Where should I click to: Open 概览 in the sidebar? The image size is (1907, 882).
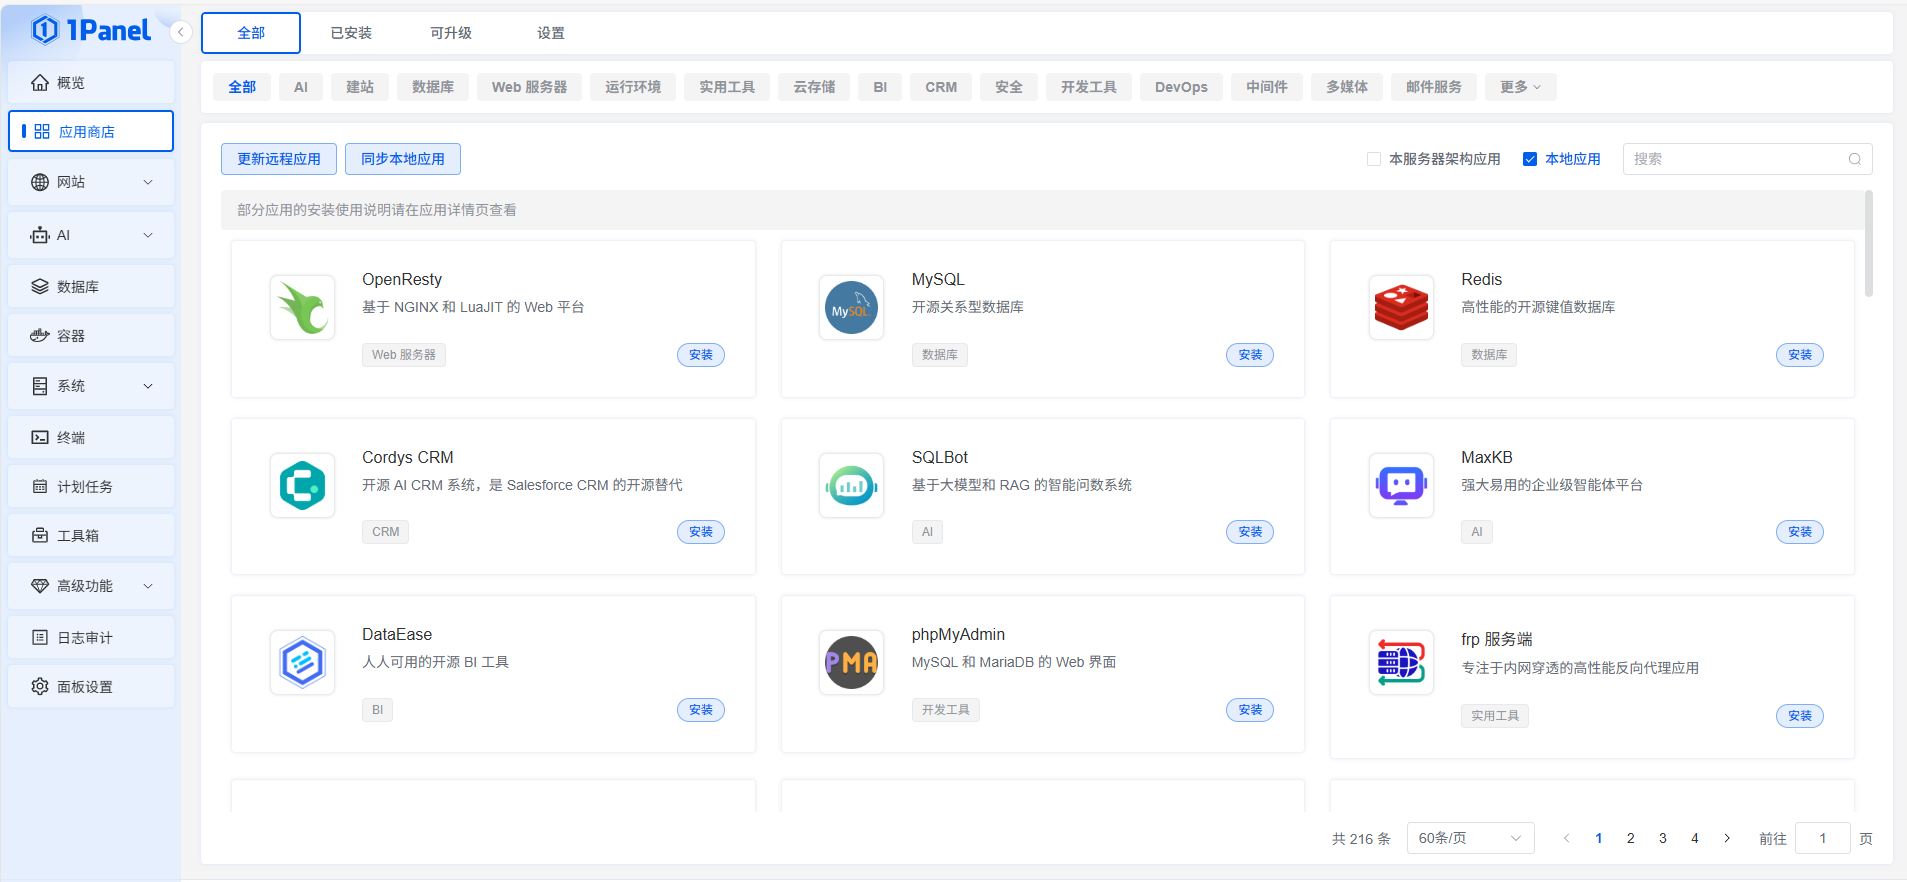click(91, 83)
